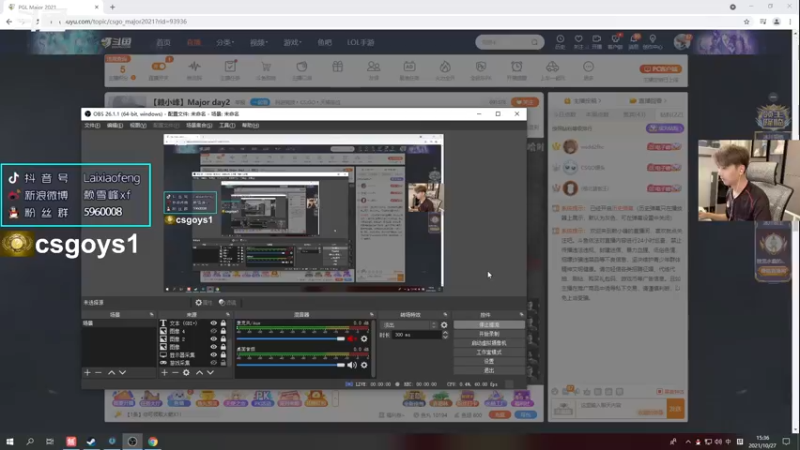Open the checklist task icon in streamer toolbar

(230, 67)
